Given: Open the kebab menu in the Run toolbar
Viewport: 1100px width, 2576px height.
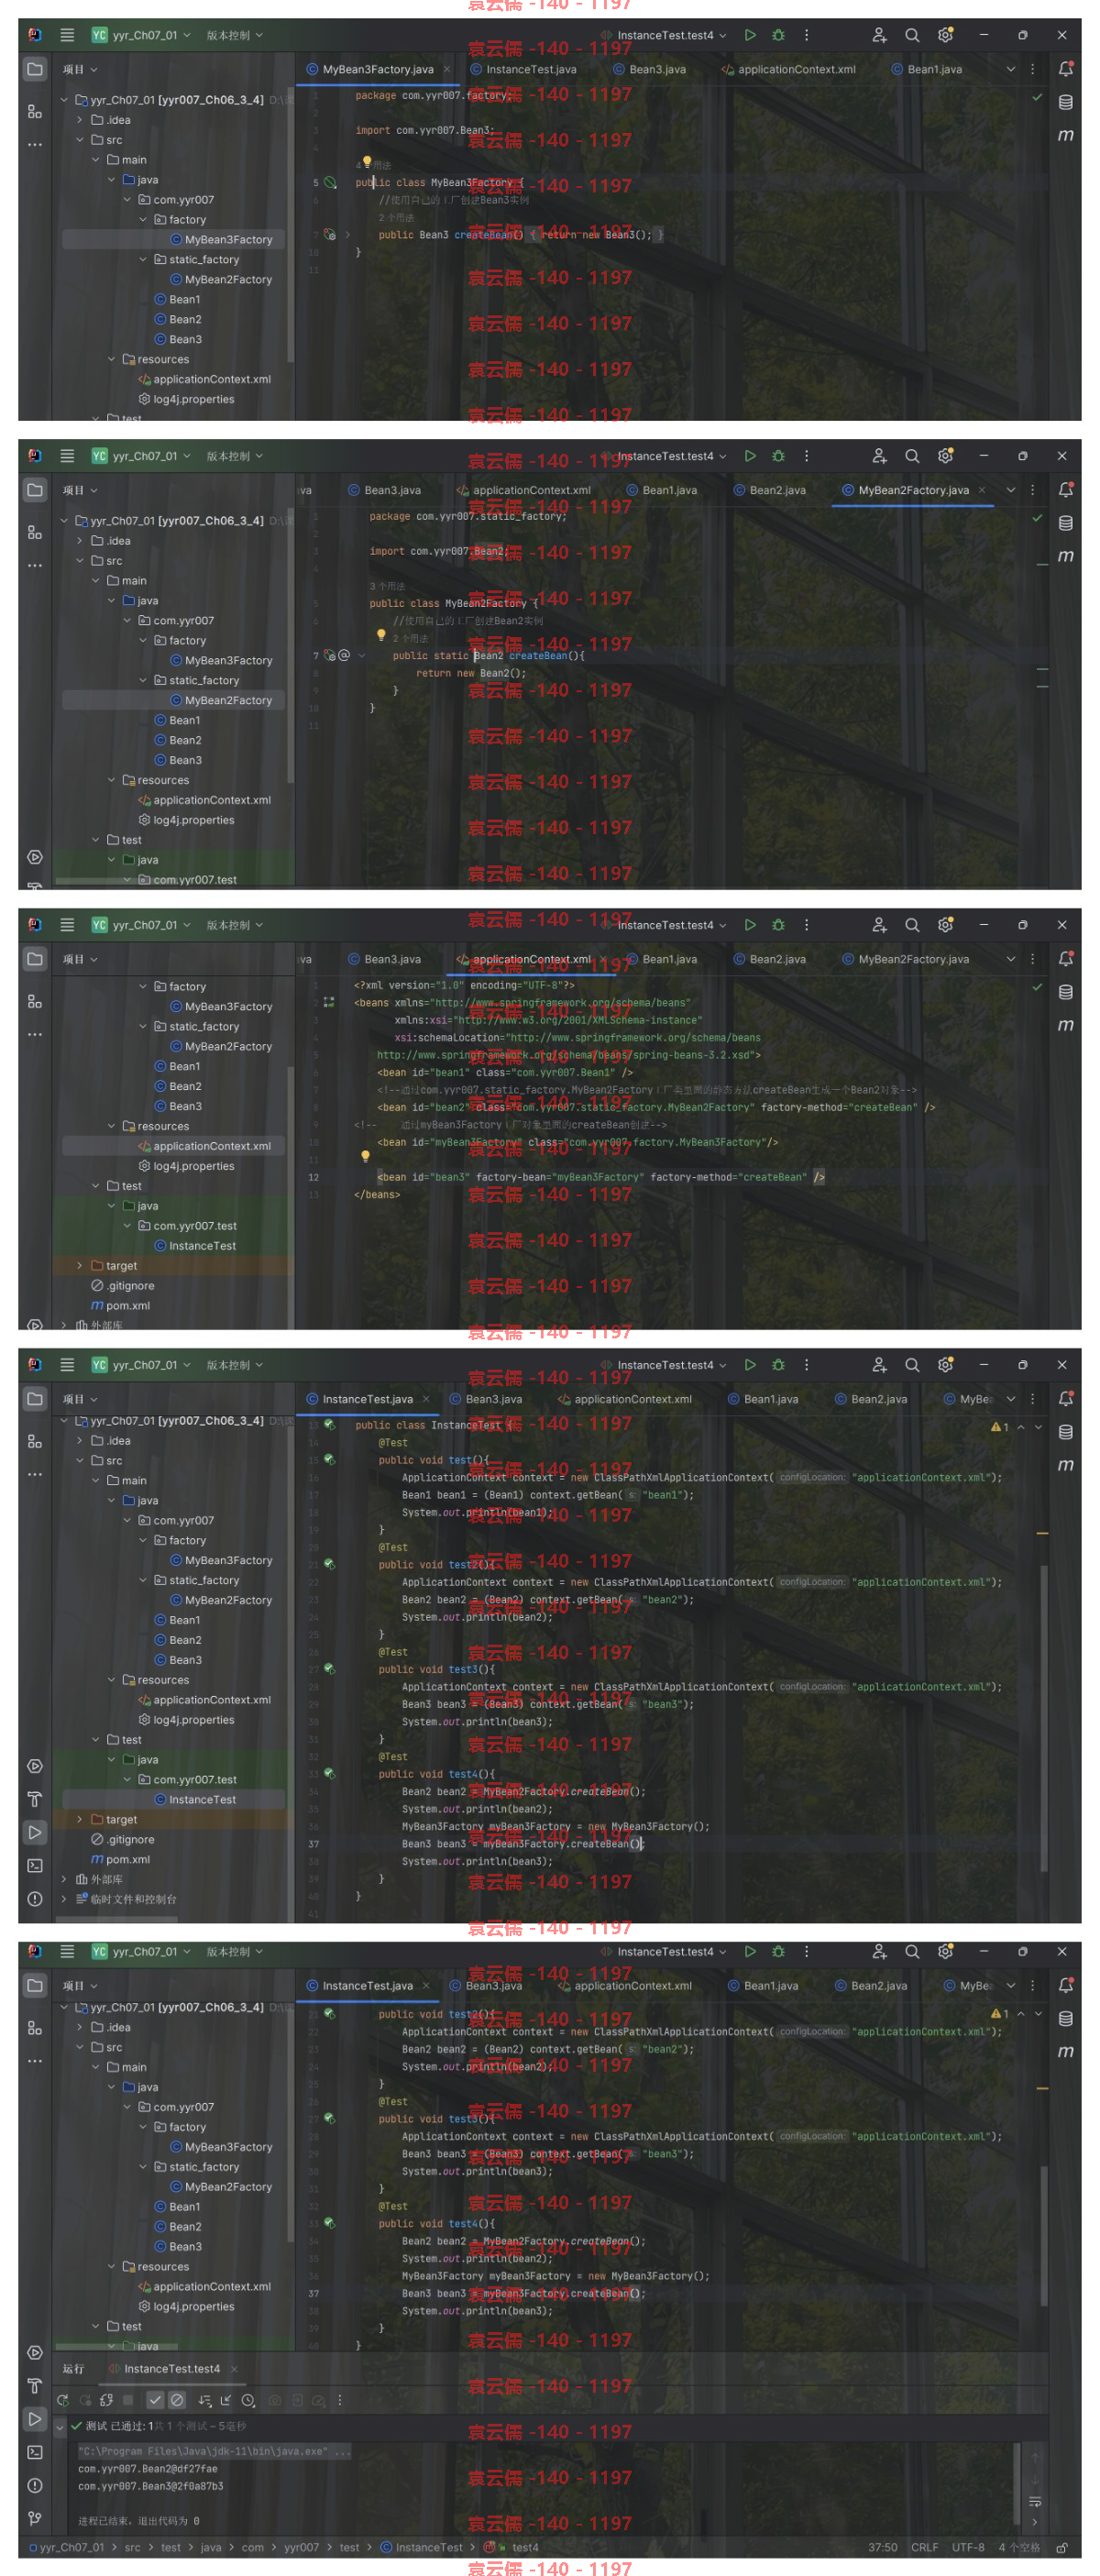Looking at the screenshot, I should click(x=340, y=2400).
